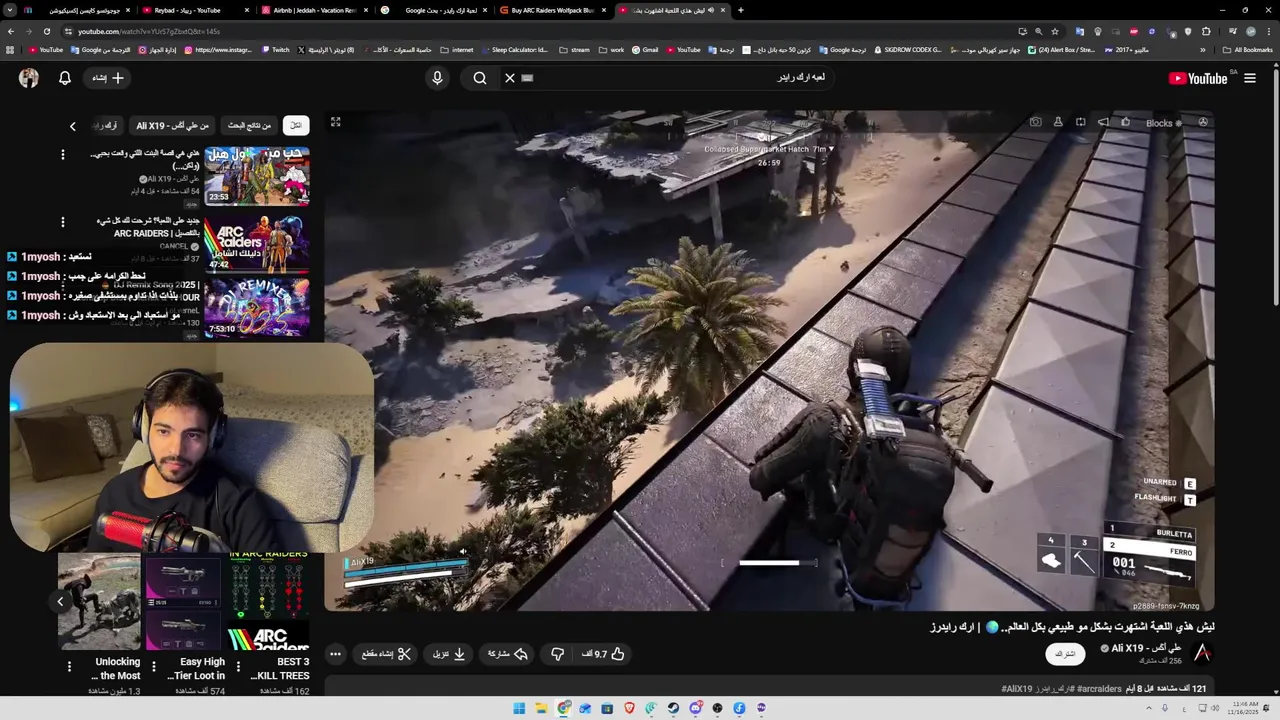Screen dimensions: 1280x720
Task: Click the Download button under video
Action: point(449,654)
